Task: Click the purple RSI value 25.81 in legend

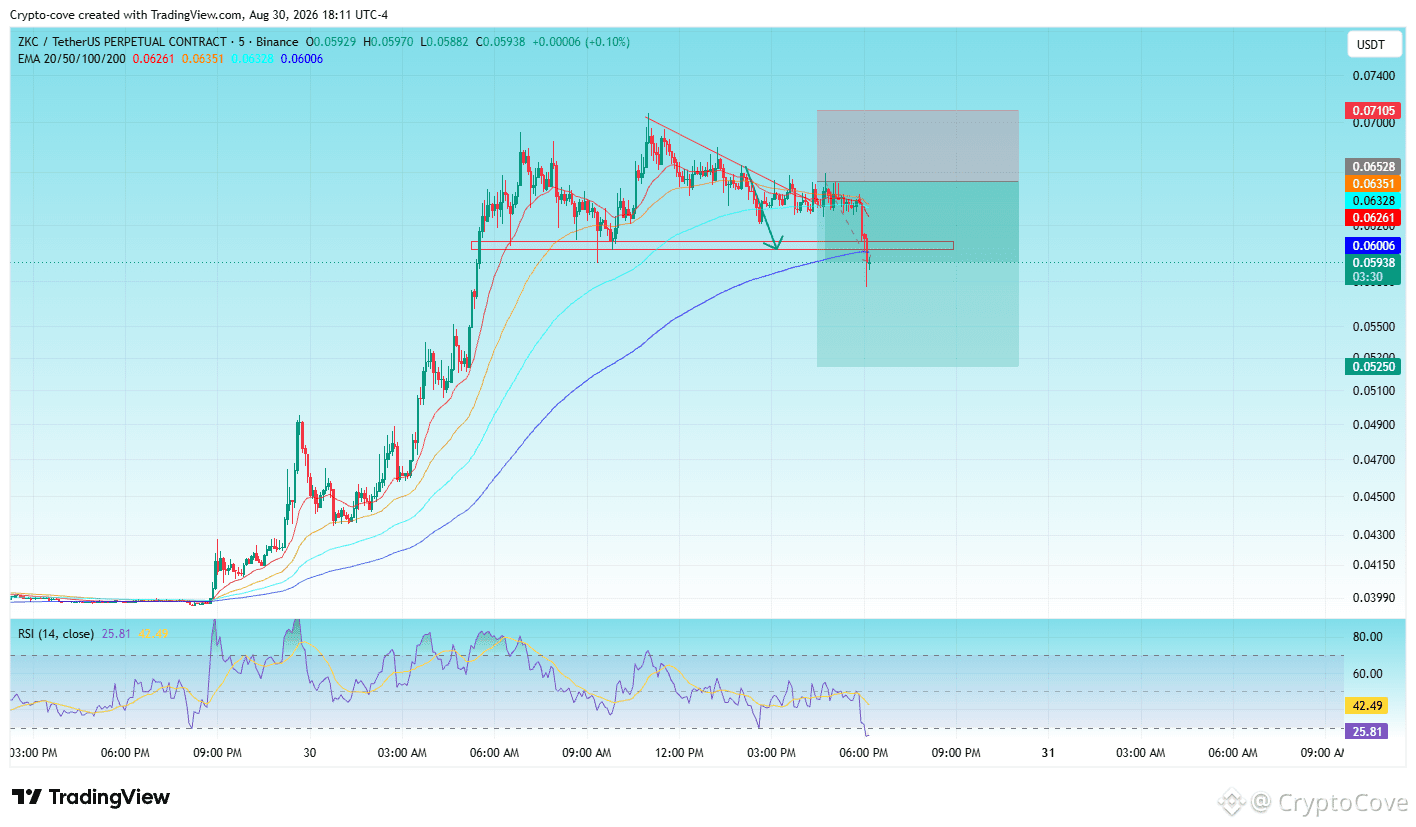Action: tap(117, 633)
